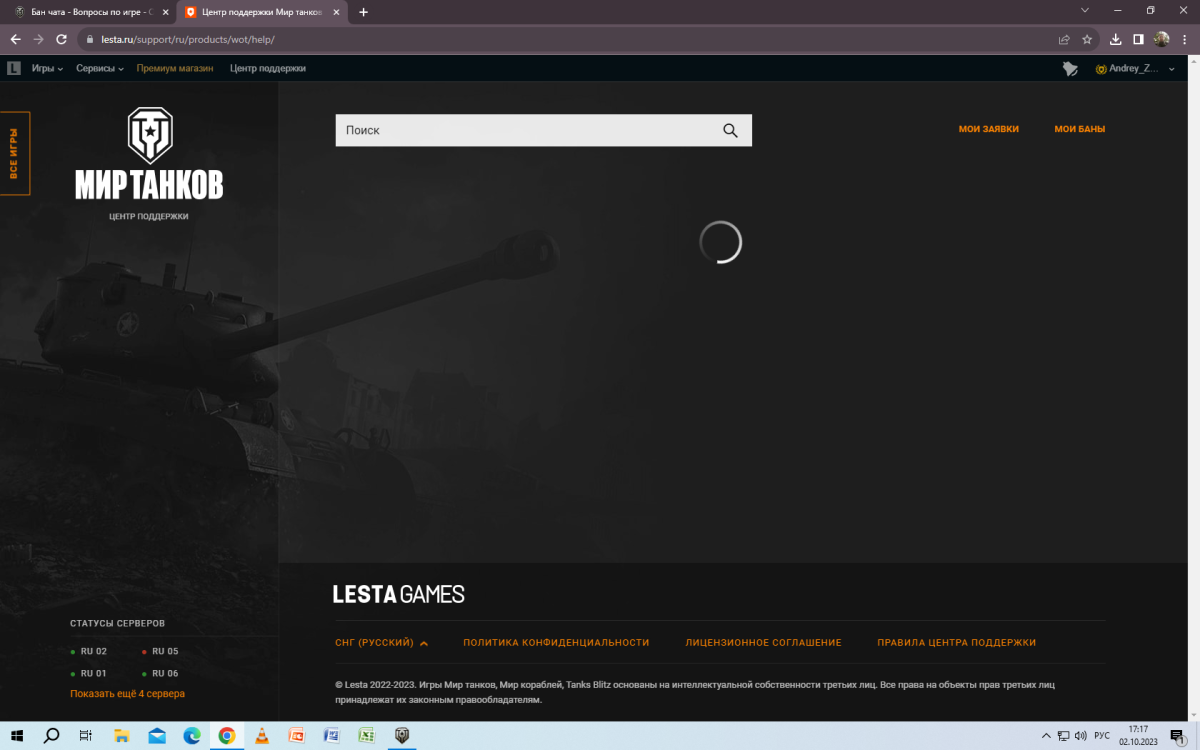The width and height of the screenshot is (1200, 750).
Task: Reload the page with the refresh icon
Action: pos(61,40)
